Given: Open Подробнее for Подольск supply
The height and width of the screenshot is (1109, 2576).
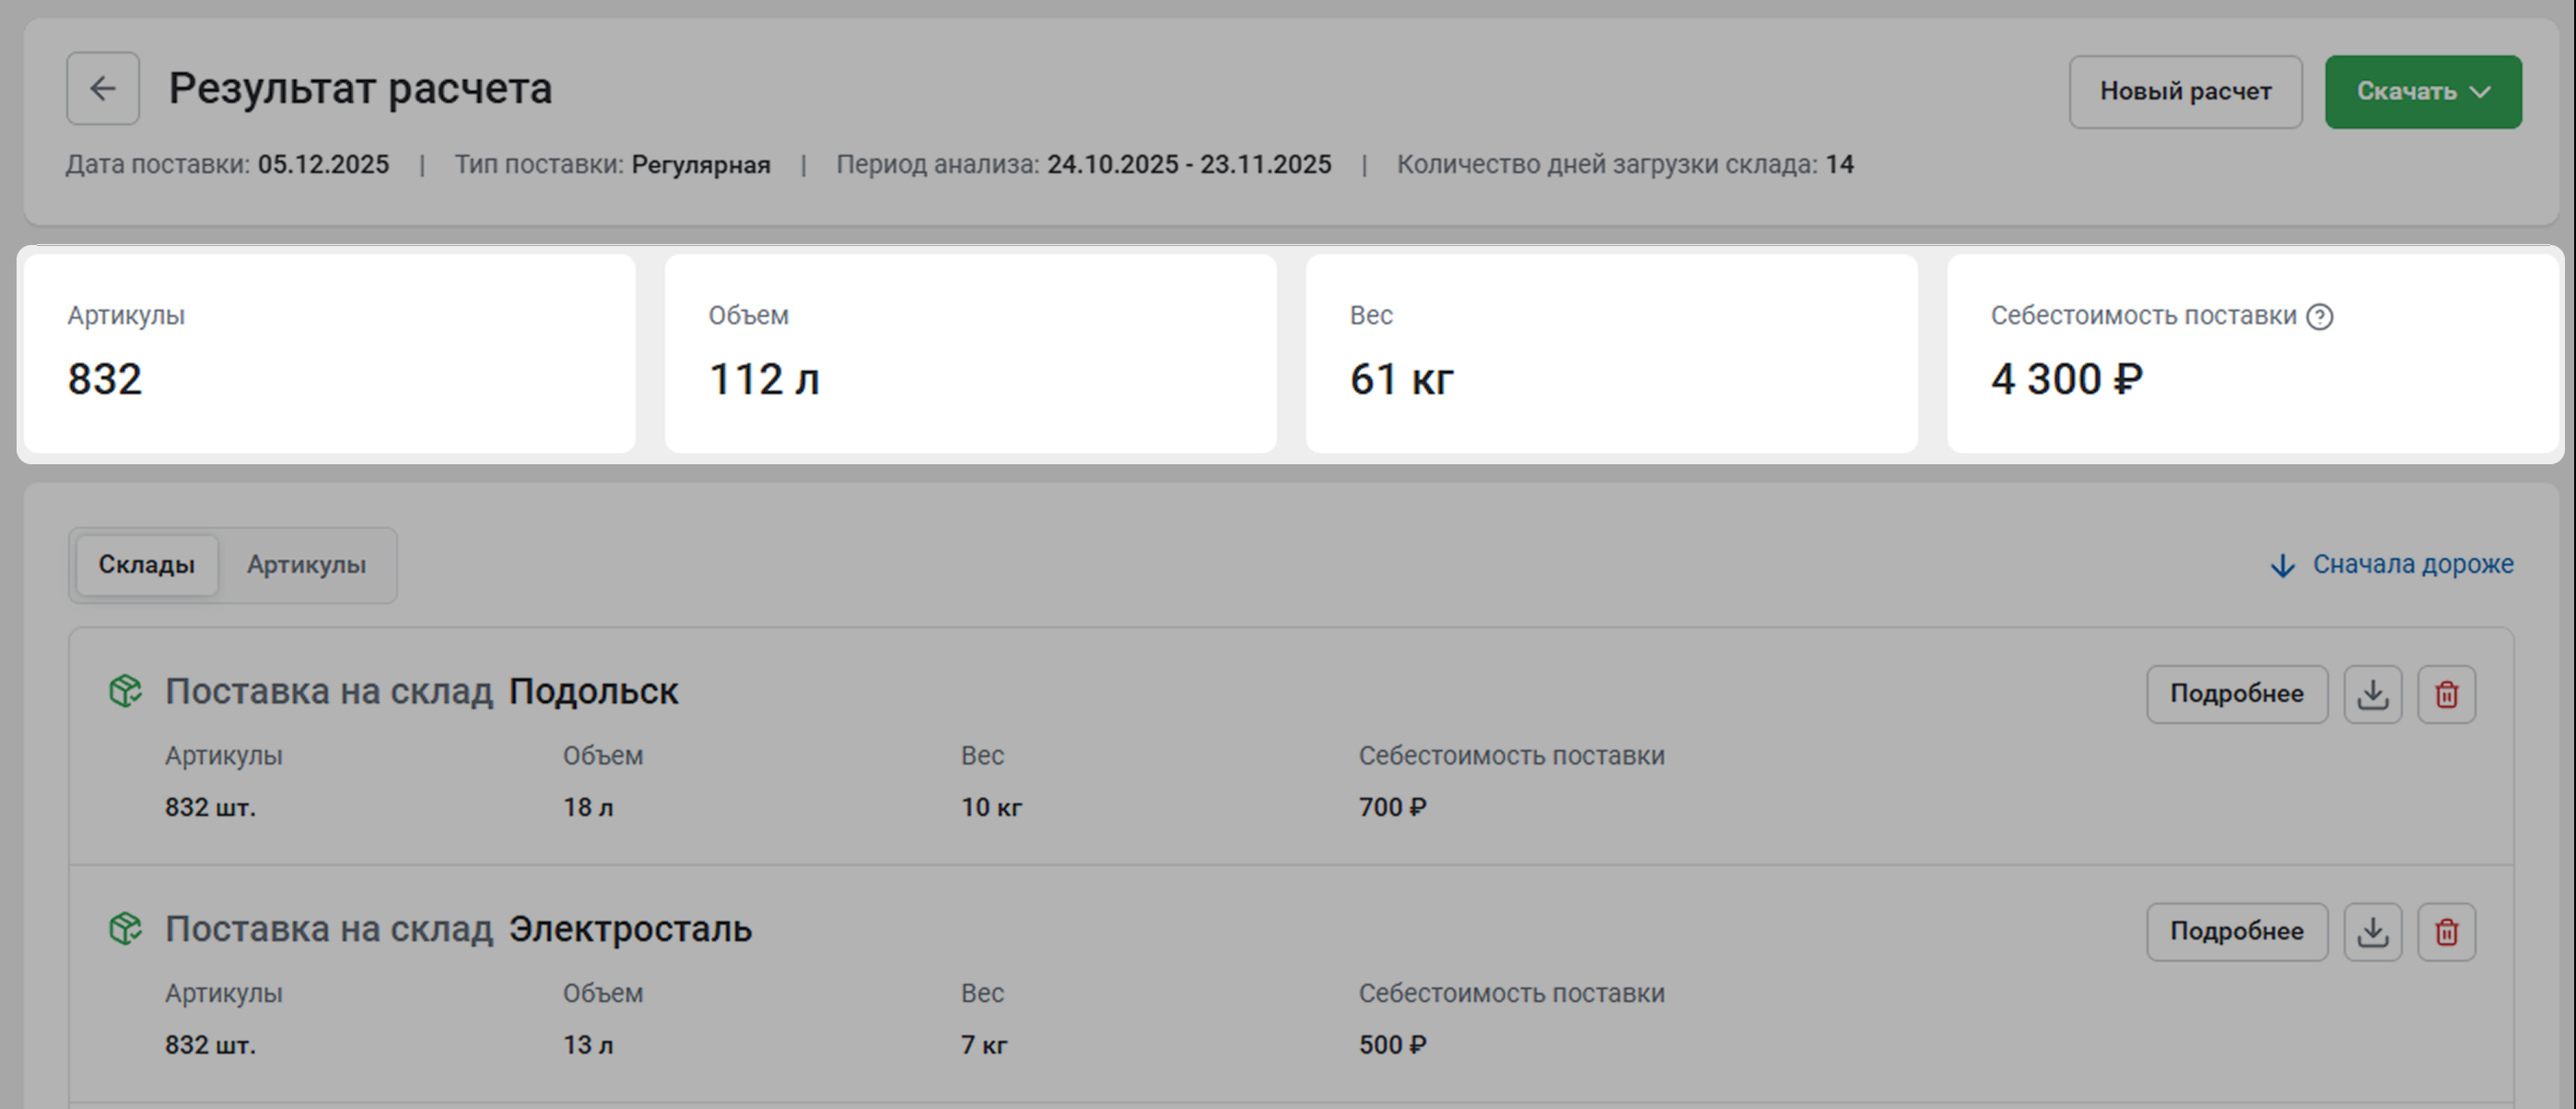Looking at the screenshot, I should click(2236, 694).
